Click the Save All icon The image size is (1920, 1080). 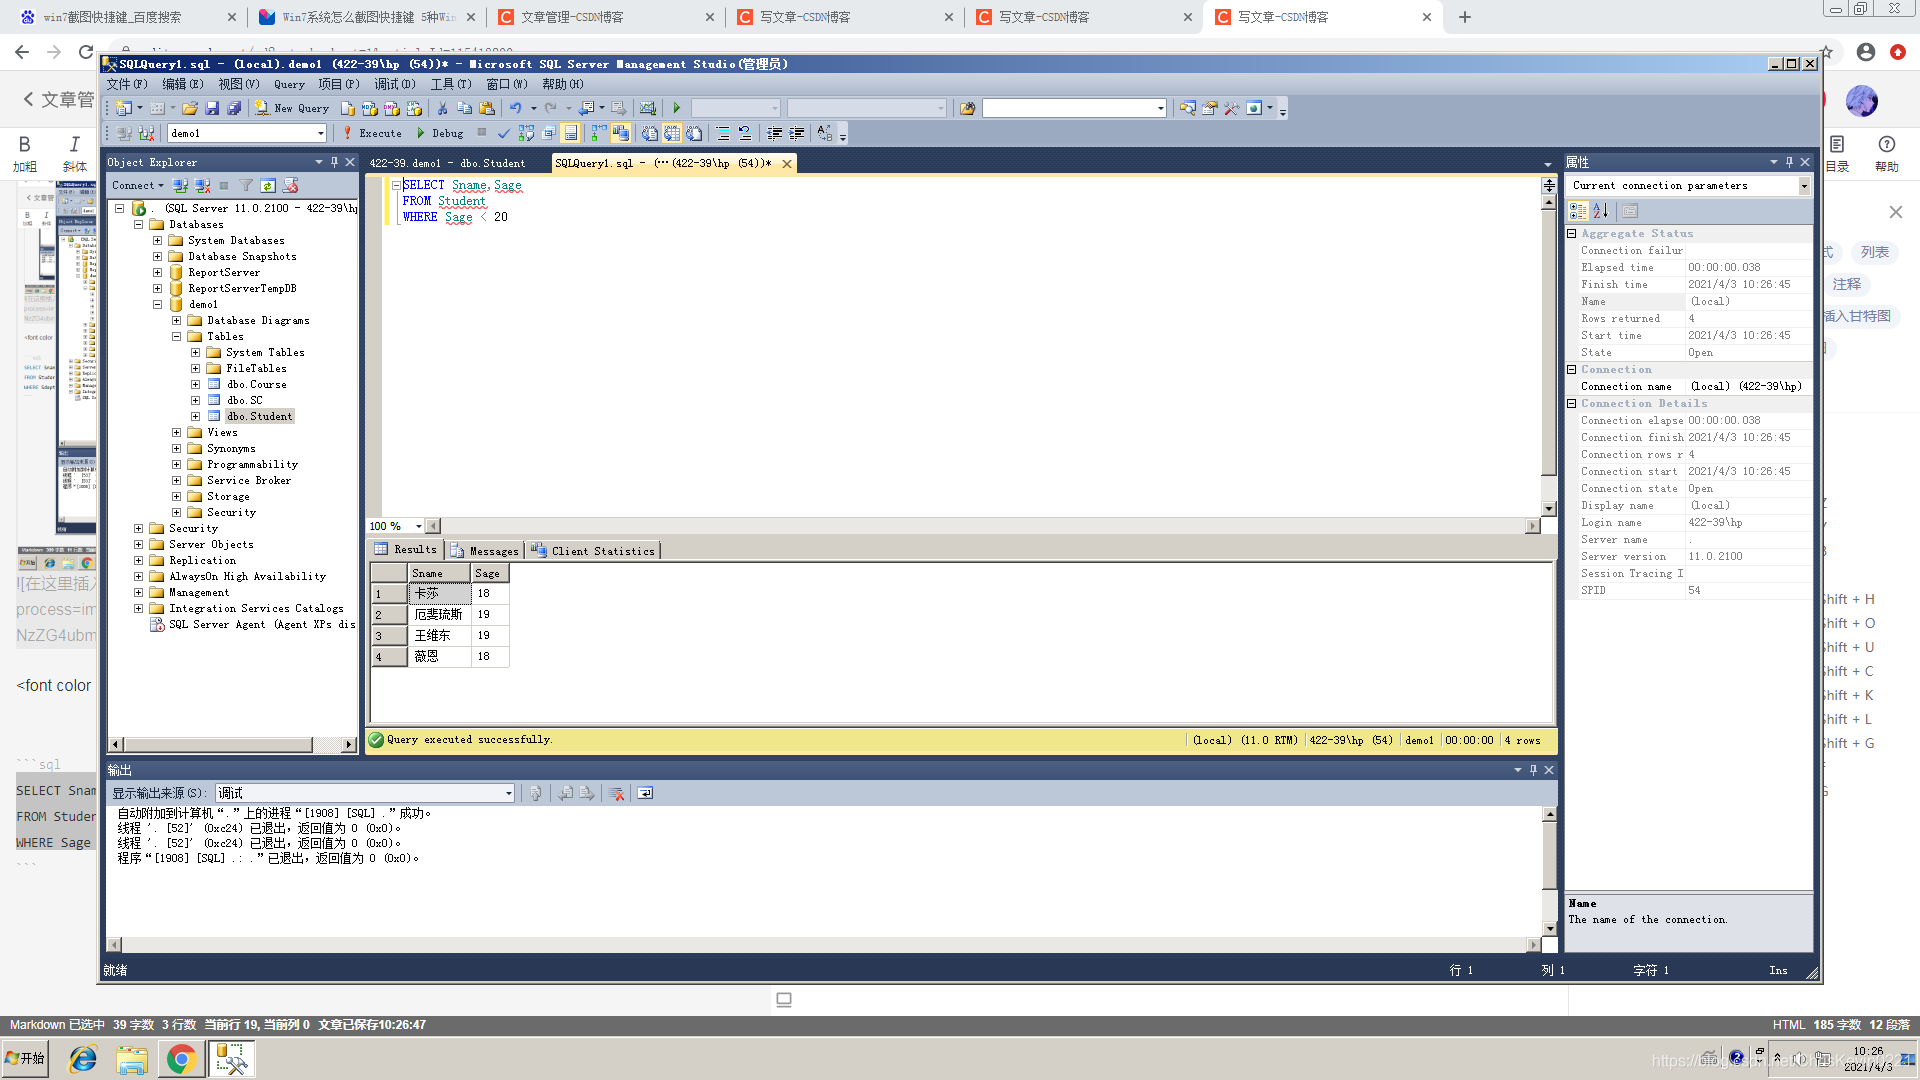[234, 108]
